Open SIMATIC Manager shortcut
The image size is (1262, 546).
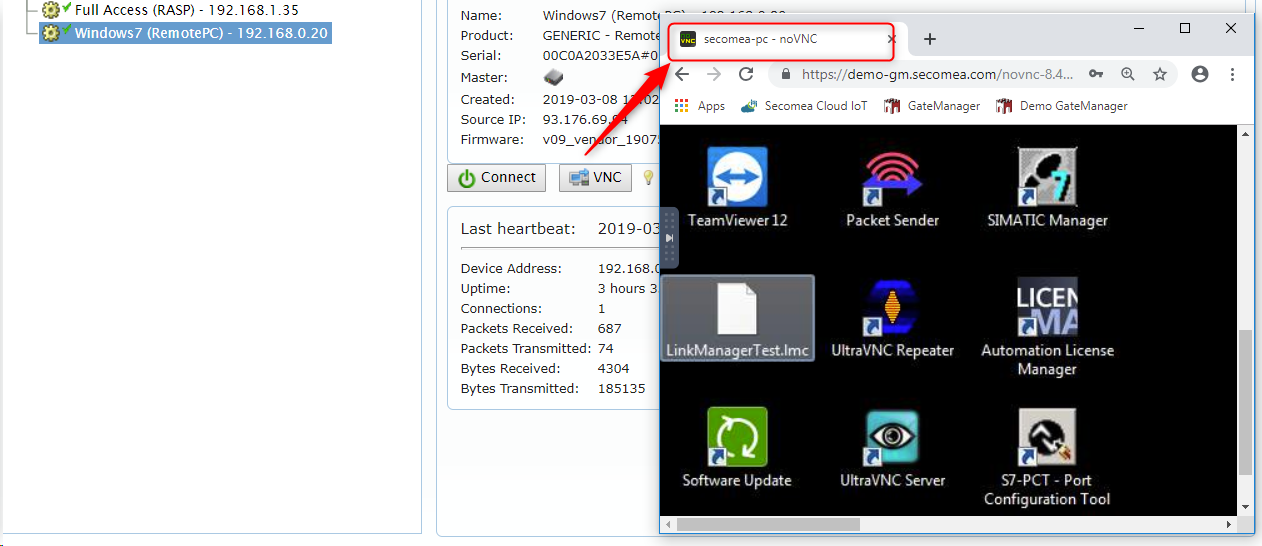tap(1047, 187)
